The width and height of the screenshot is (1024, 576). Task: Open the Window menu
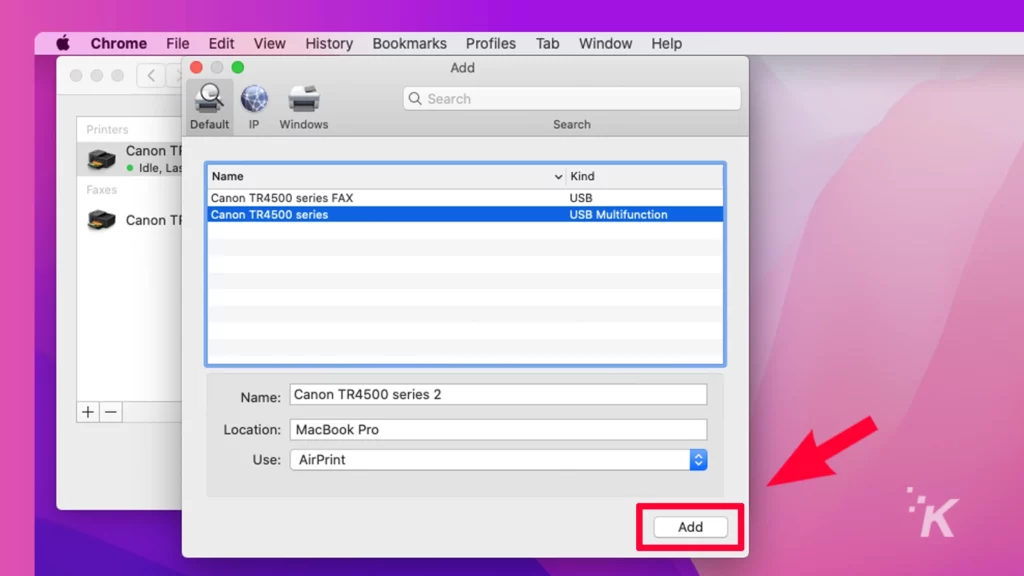[x=605, y=44]
